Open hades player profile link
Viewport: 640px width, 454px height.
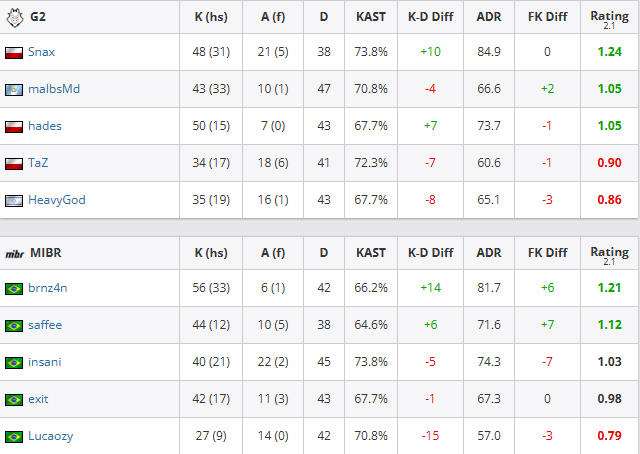[x=45, y=126]
